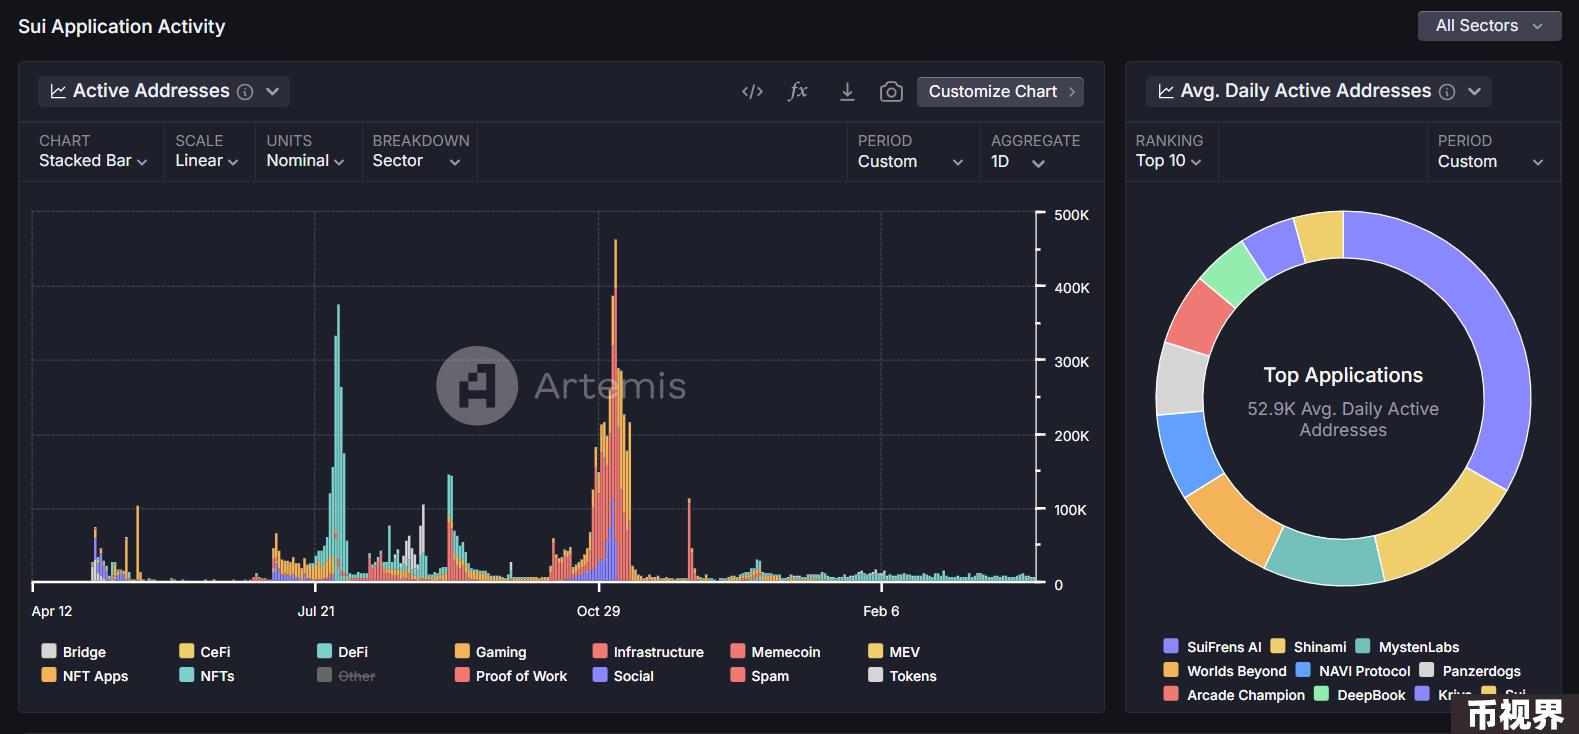Download chart data via the download icon

pos(847,92)
